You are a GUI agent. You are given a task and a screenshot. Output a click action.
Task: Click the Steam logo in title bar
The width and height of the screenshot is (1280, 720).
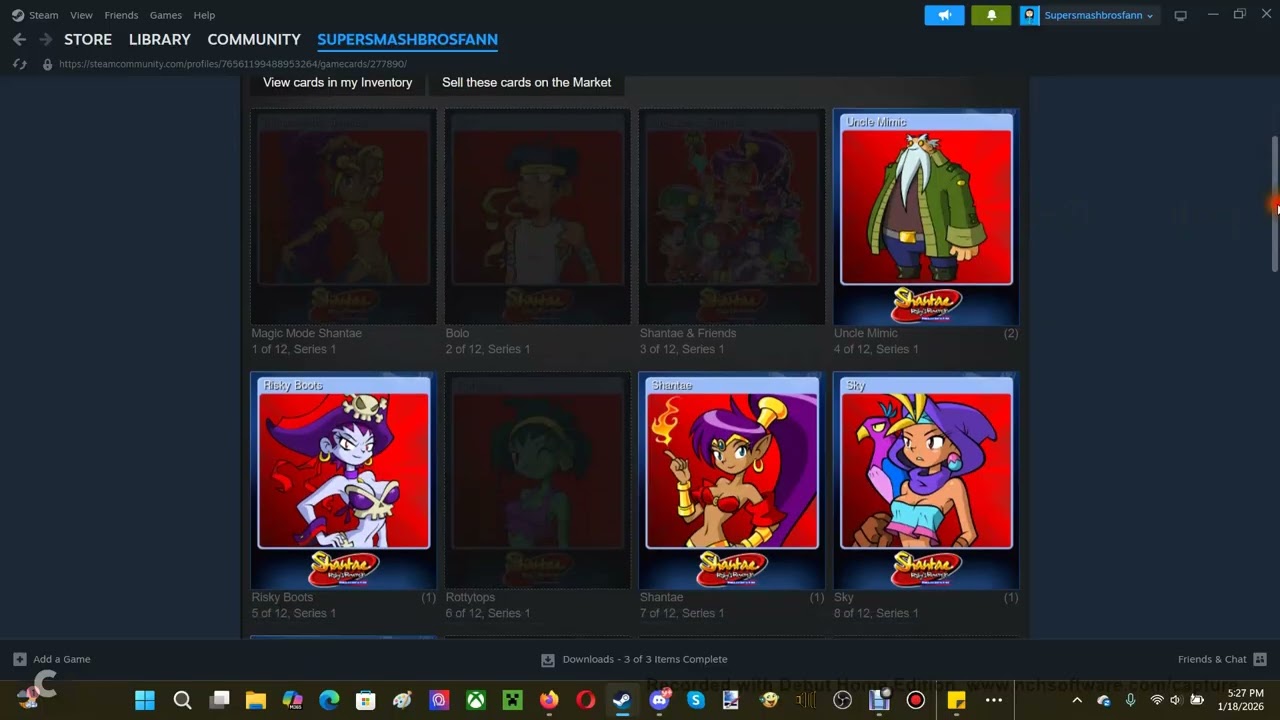point(18,15)
